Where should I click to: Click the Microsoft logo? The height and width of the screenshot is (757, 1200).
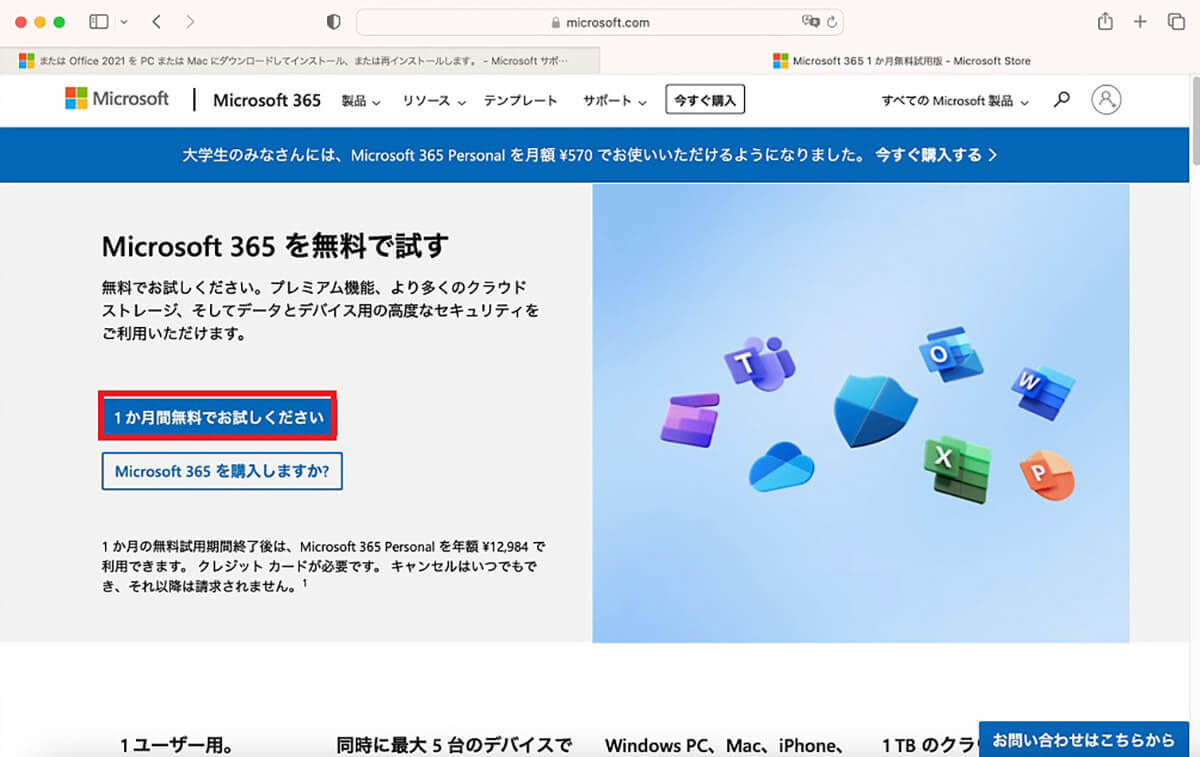tap(117, 98)
